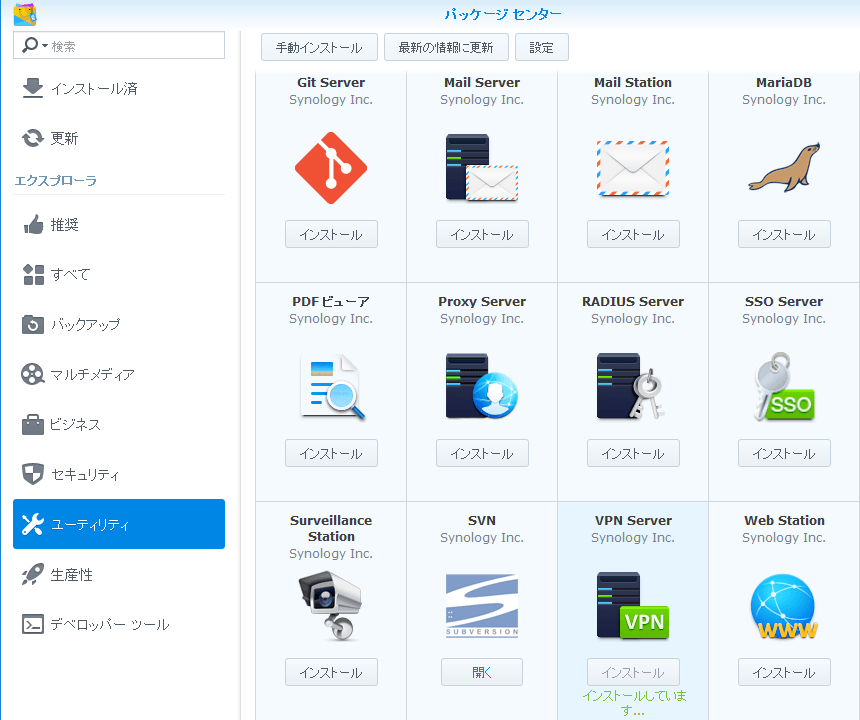Screen dimensions: 860x720
Task: Click the Web Station globe icon
Action: point(784,606)
